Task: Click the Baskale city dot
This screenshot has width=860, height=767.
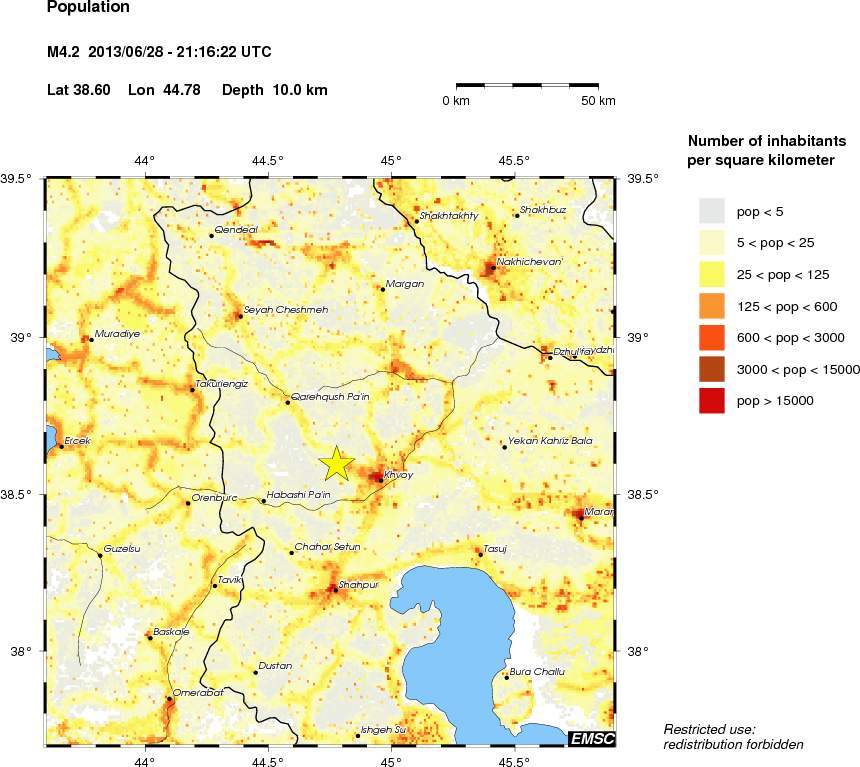Action: [x=150, y=636]
